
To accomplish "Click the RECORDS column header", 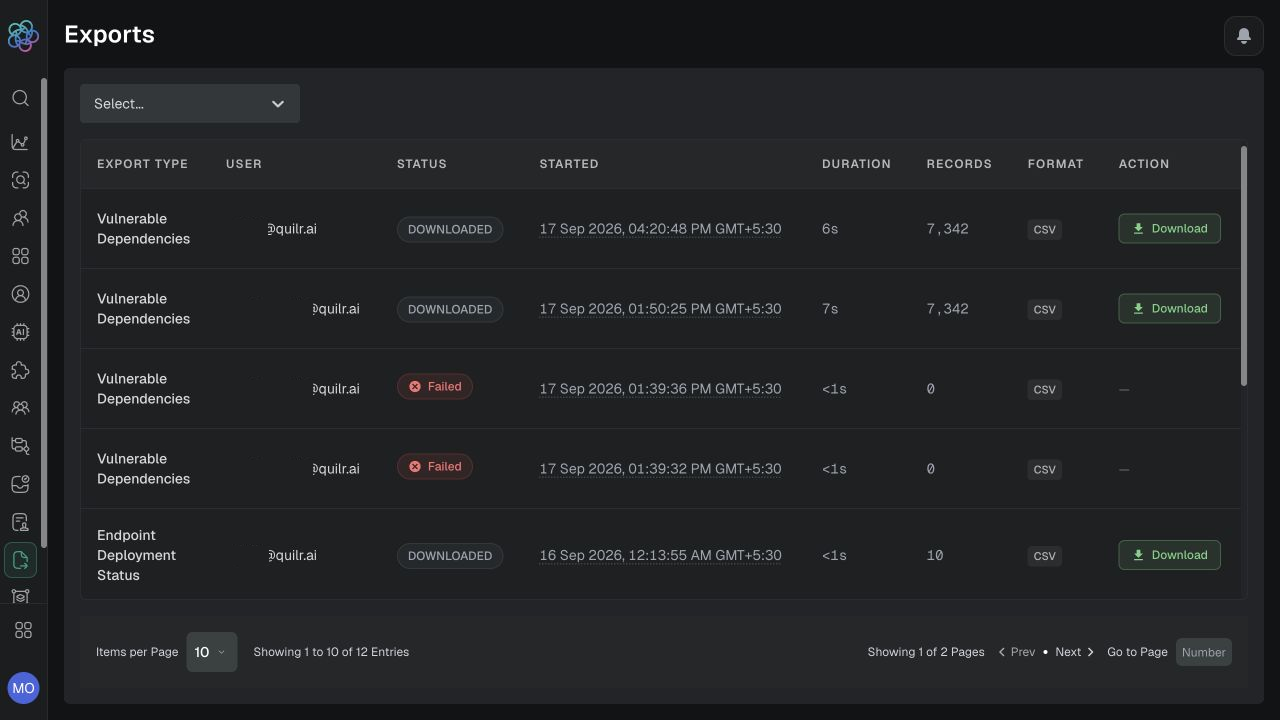I will click(x=959, y=164).
